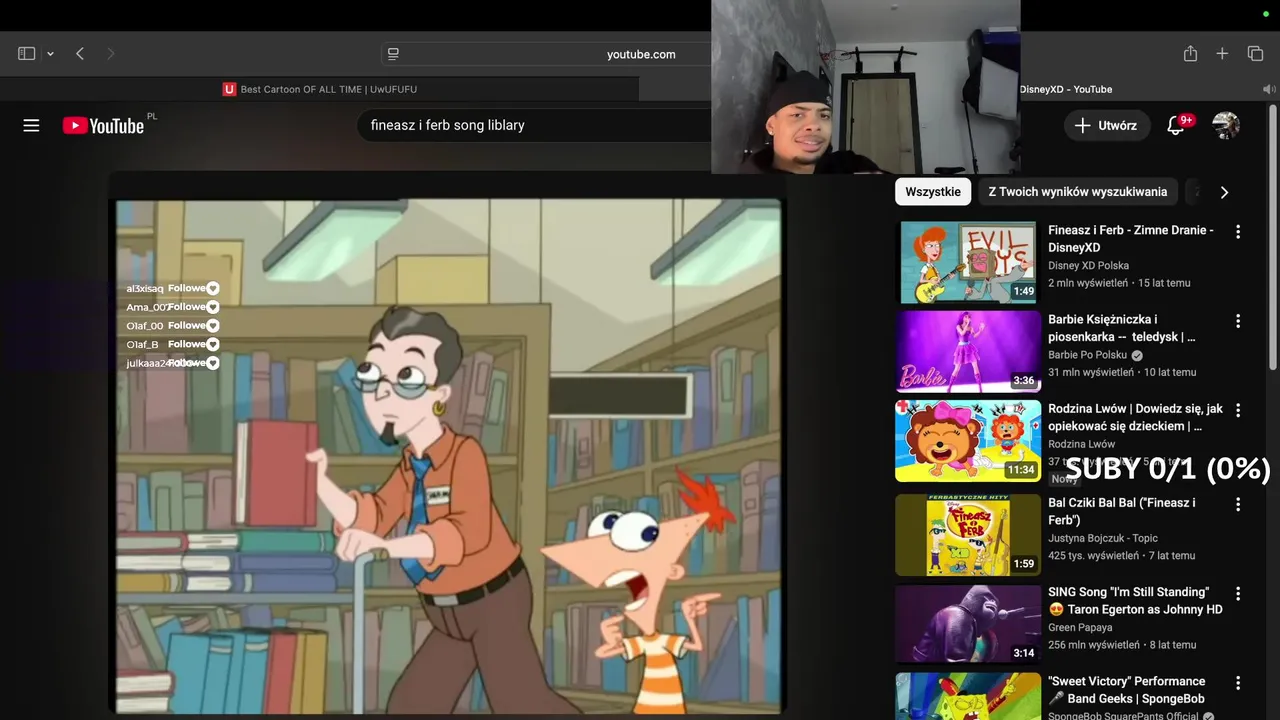
Task: Open options menu for Sweet Victory video
Action: (x=1238, y=683)
